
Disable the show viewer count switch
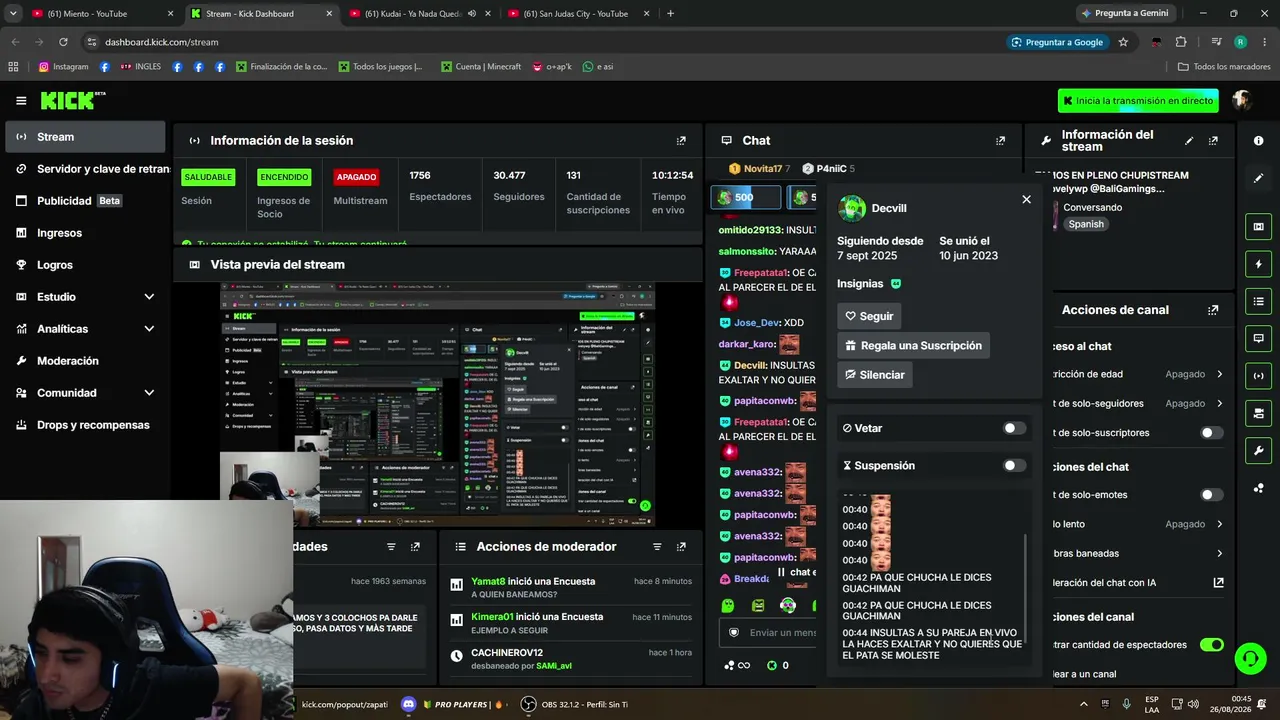pos(1211,645)
